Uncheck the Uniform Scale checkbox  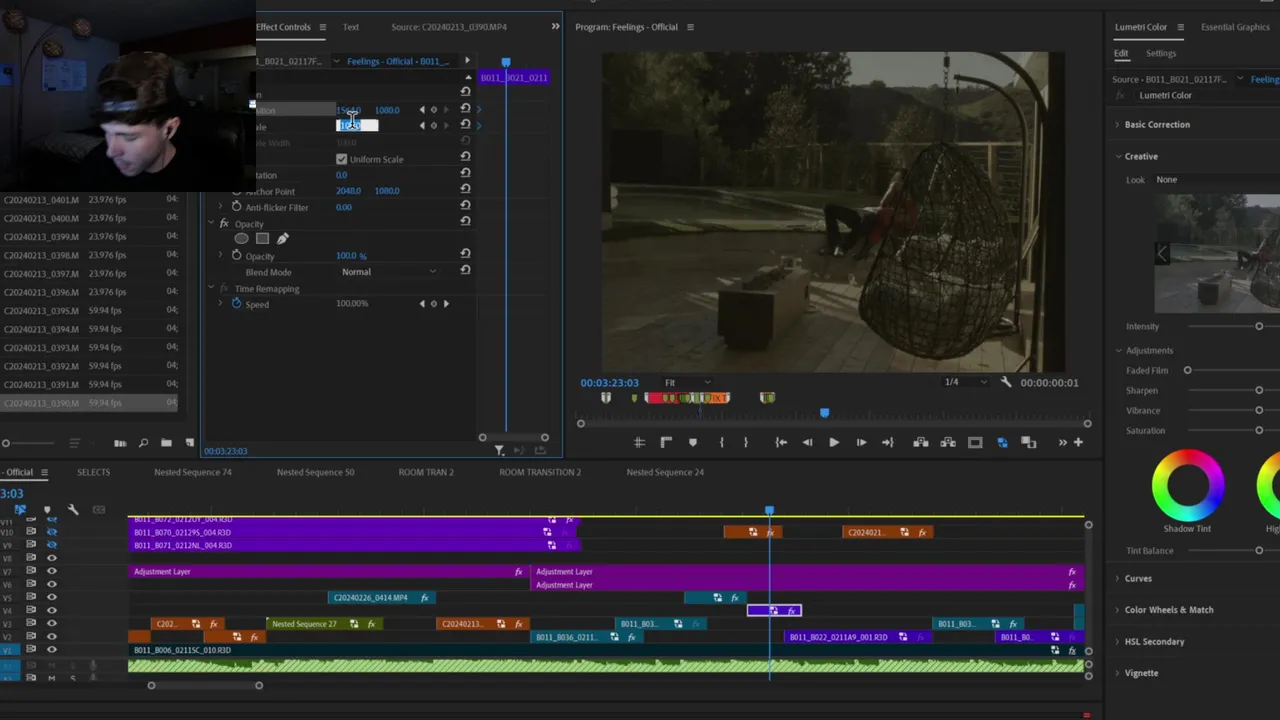[x=342, y=160]
